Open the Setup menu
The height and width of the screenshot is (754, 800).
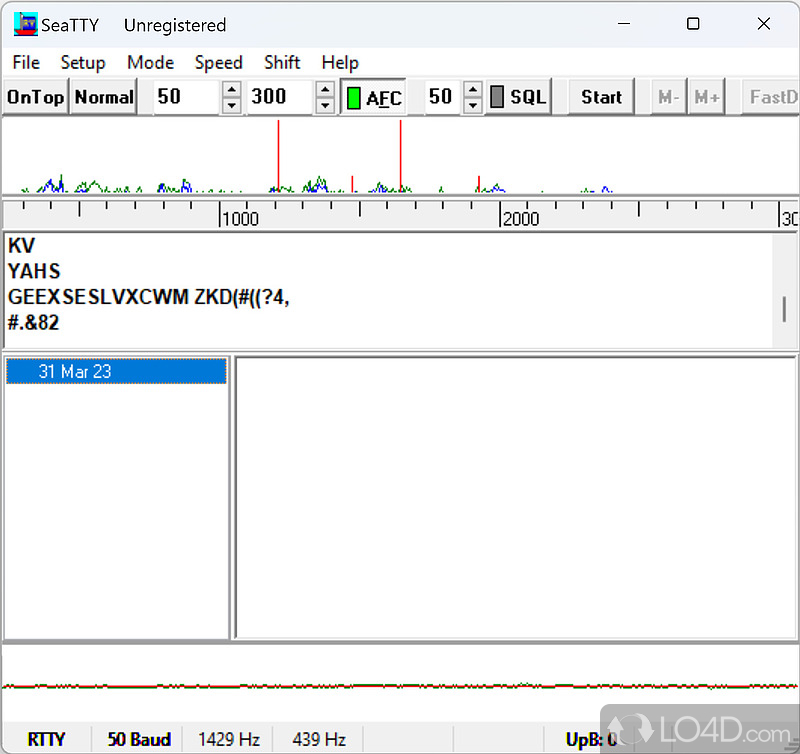(x=83, y=63)
